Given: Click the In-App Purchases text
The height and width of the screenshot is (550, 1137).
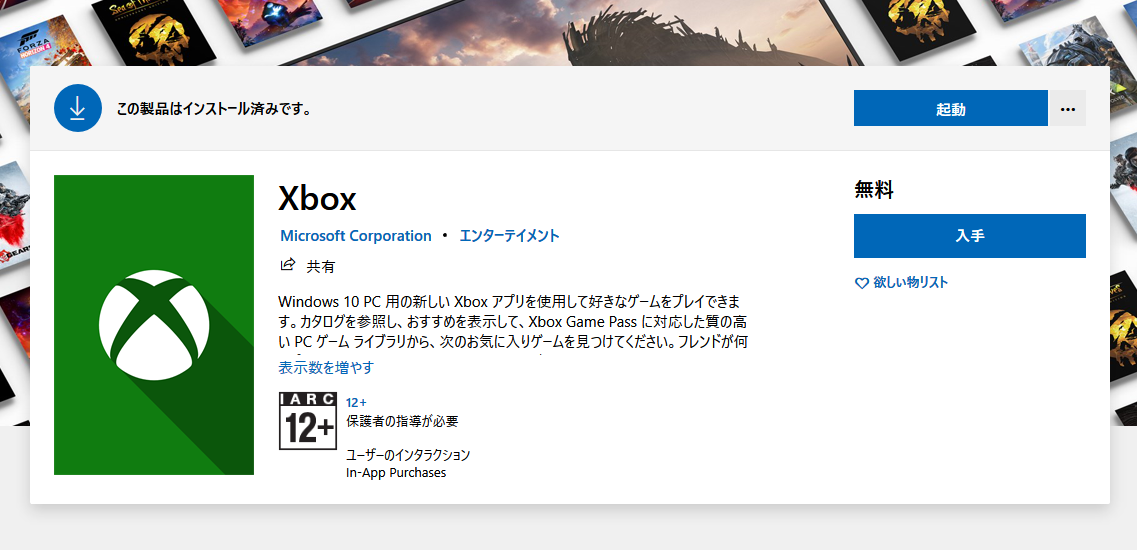Looking at the screenshot, I should pyautogui.click(x=396, y=473).
